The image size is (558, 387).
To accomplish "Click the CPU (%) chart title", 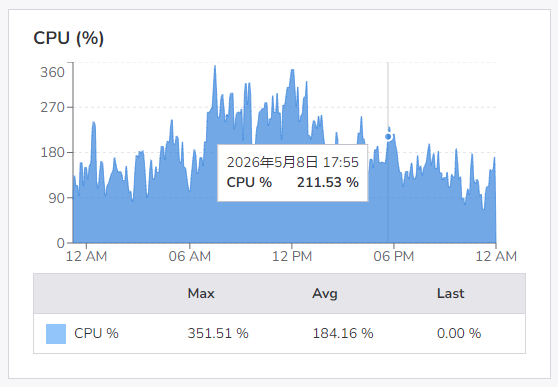I will tap(69, 38).
